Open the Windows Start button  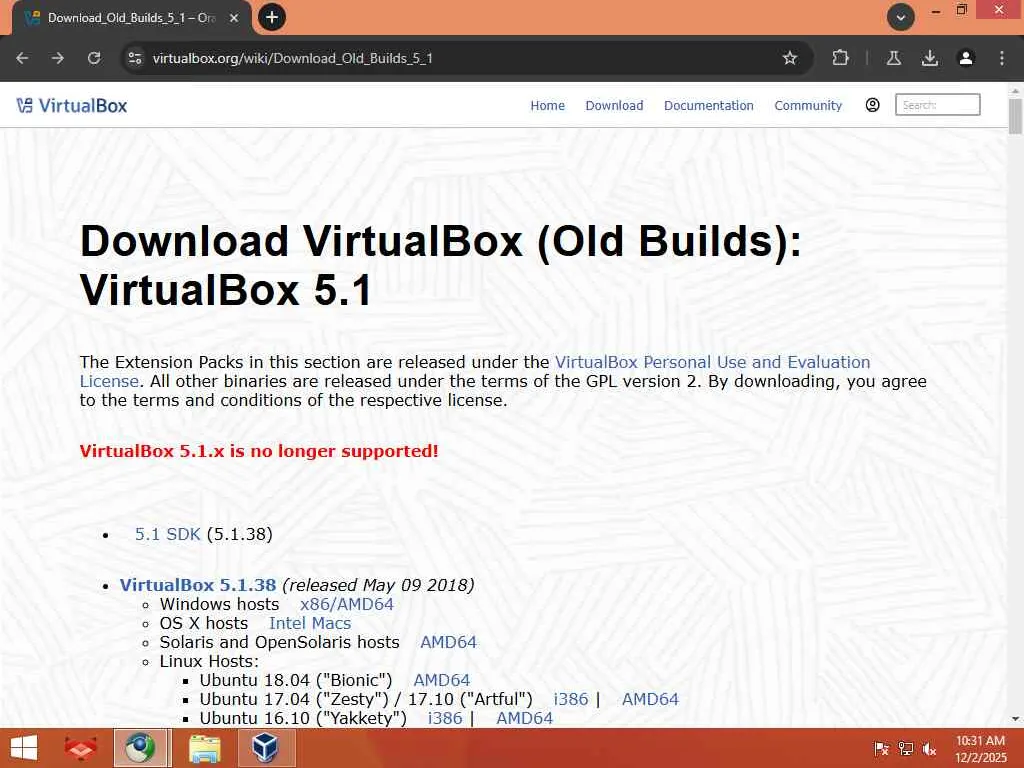coord(24,748)
